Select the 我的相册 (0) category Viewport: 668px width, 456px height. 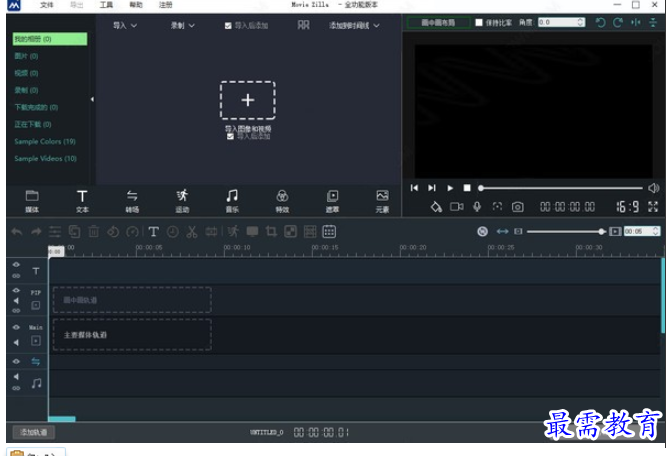50,39
